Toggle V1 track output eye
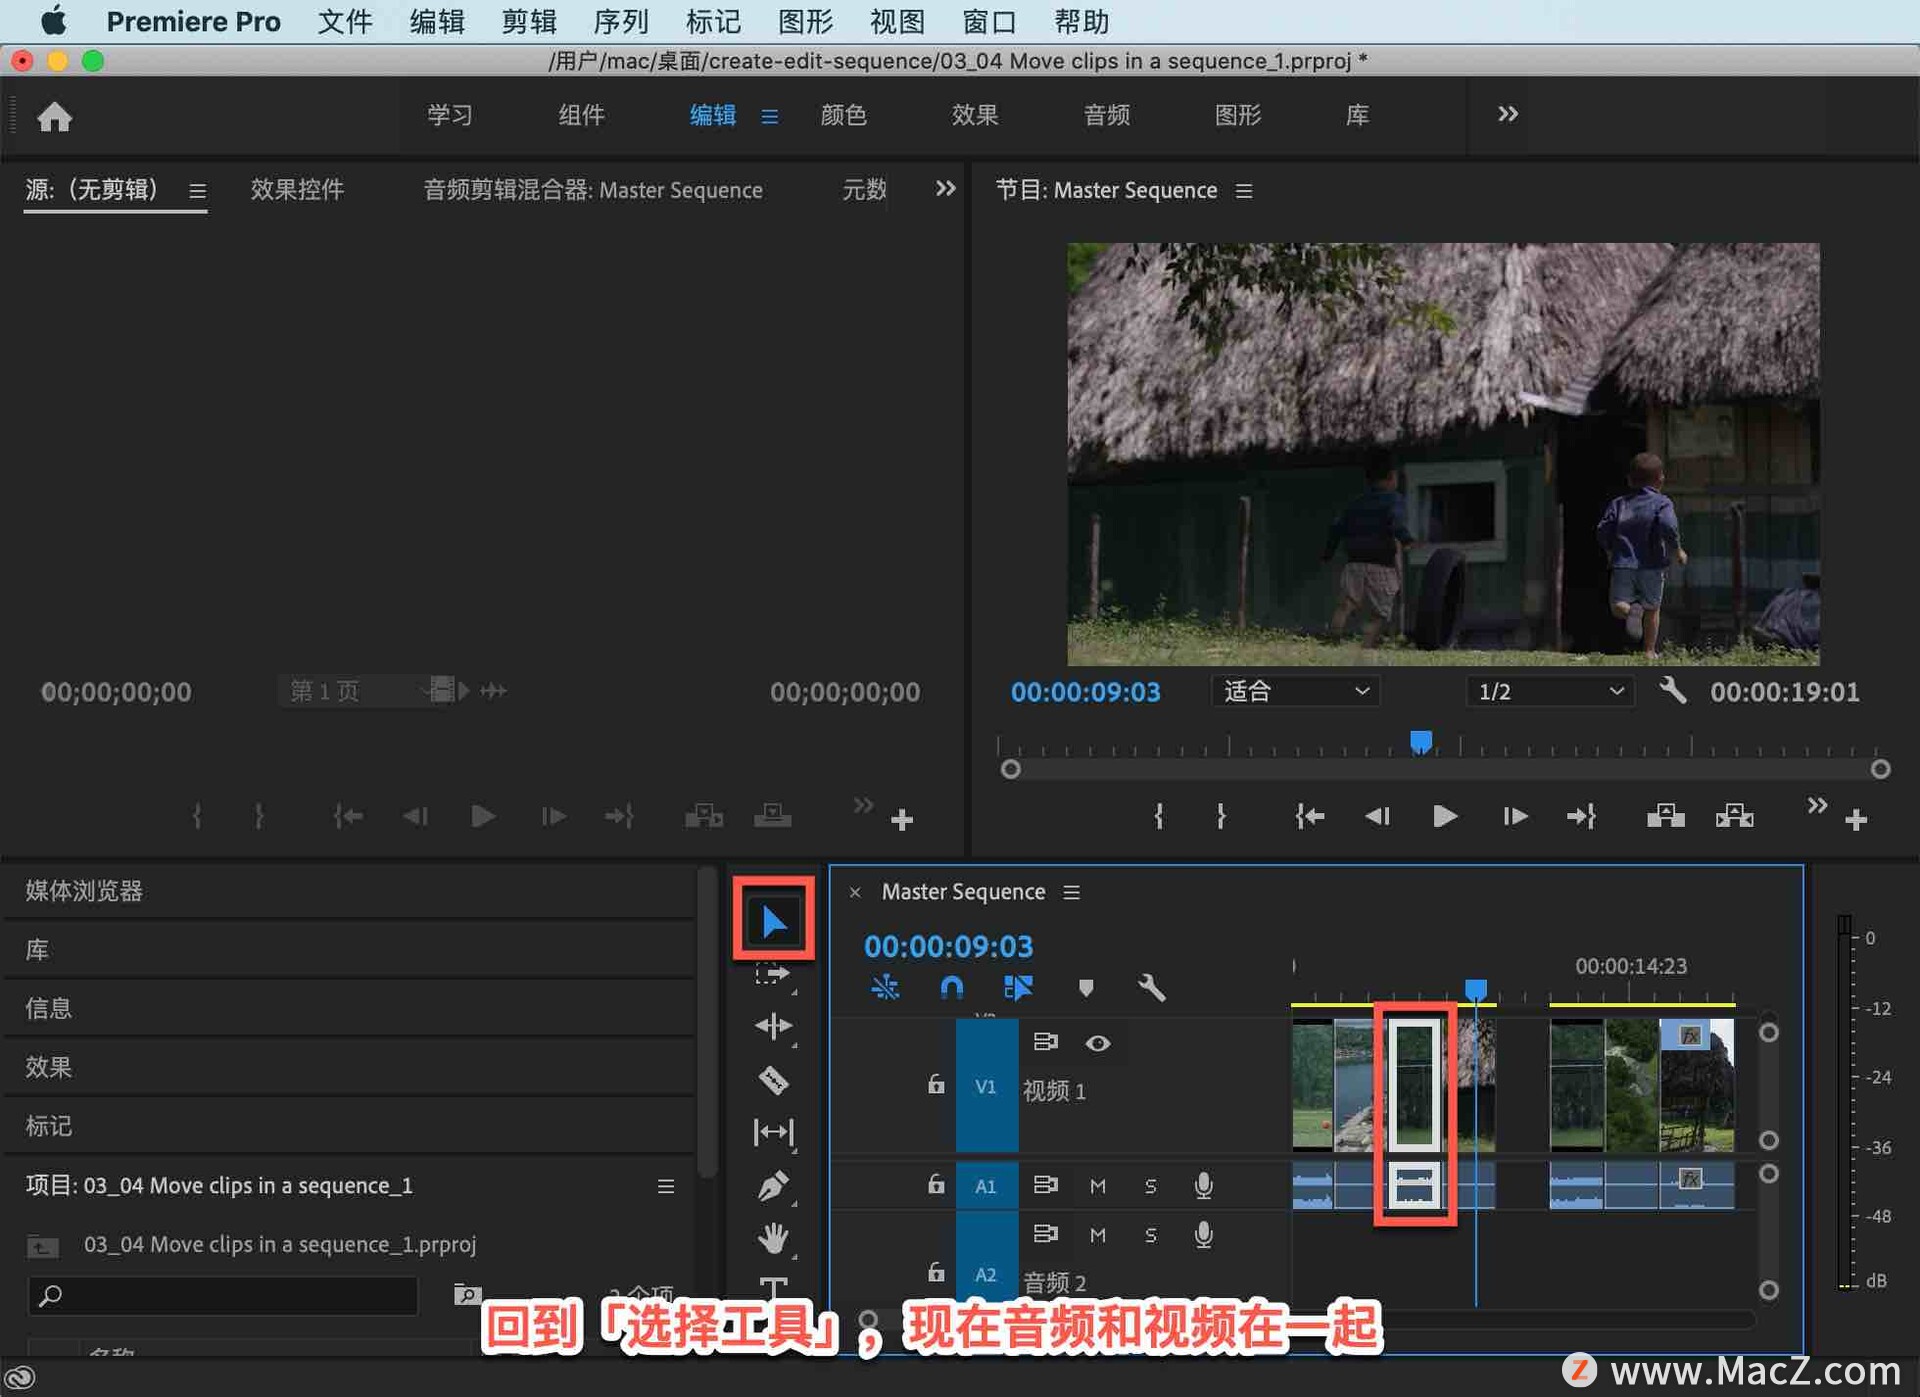The image size is (1920, 1397). [1098, 1043]
